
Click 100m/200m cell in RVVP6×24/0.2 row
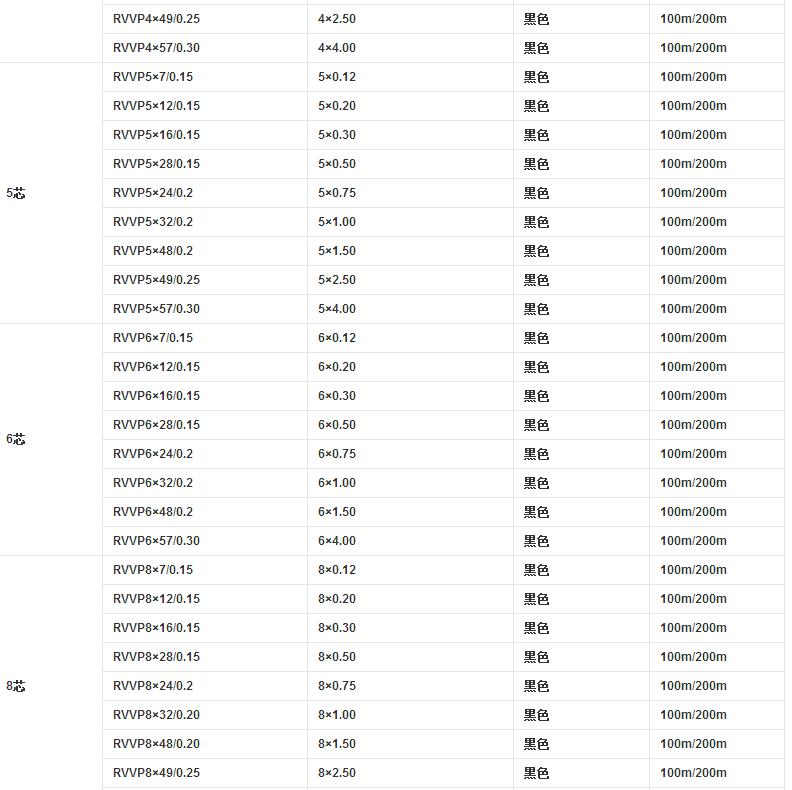pyautogui.click(x=693, y=454)
